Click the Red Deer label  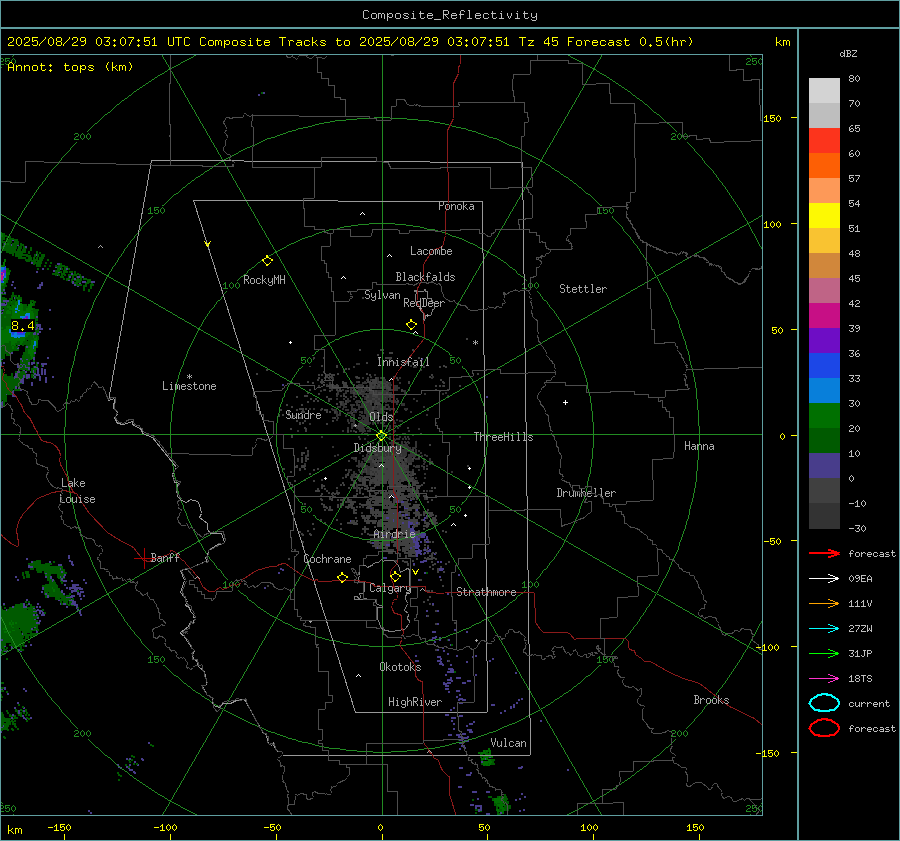424,303
